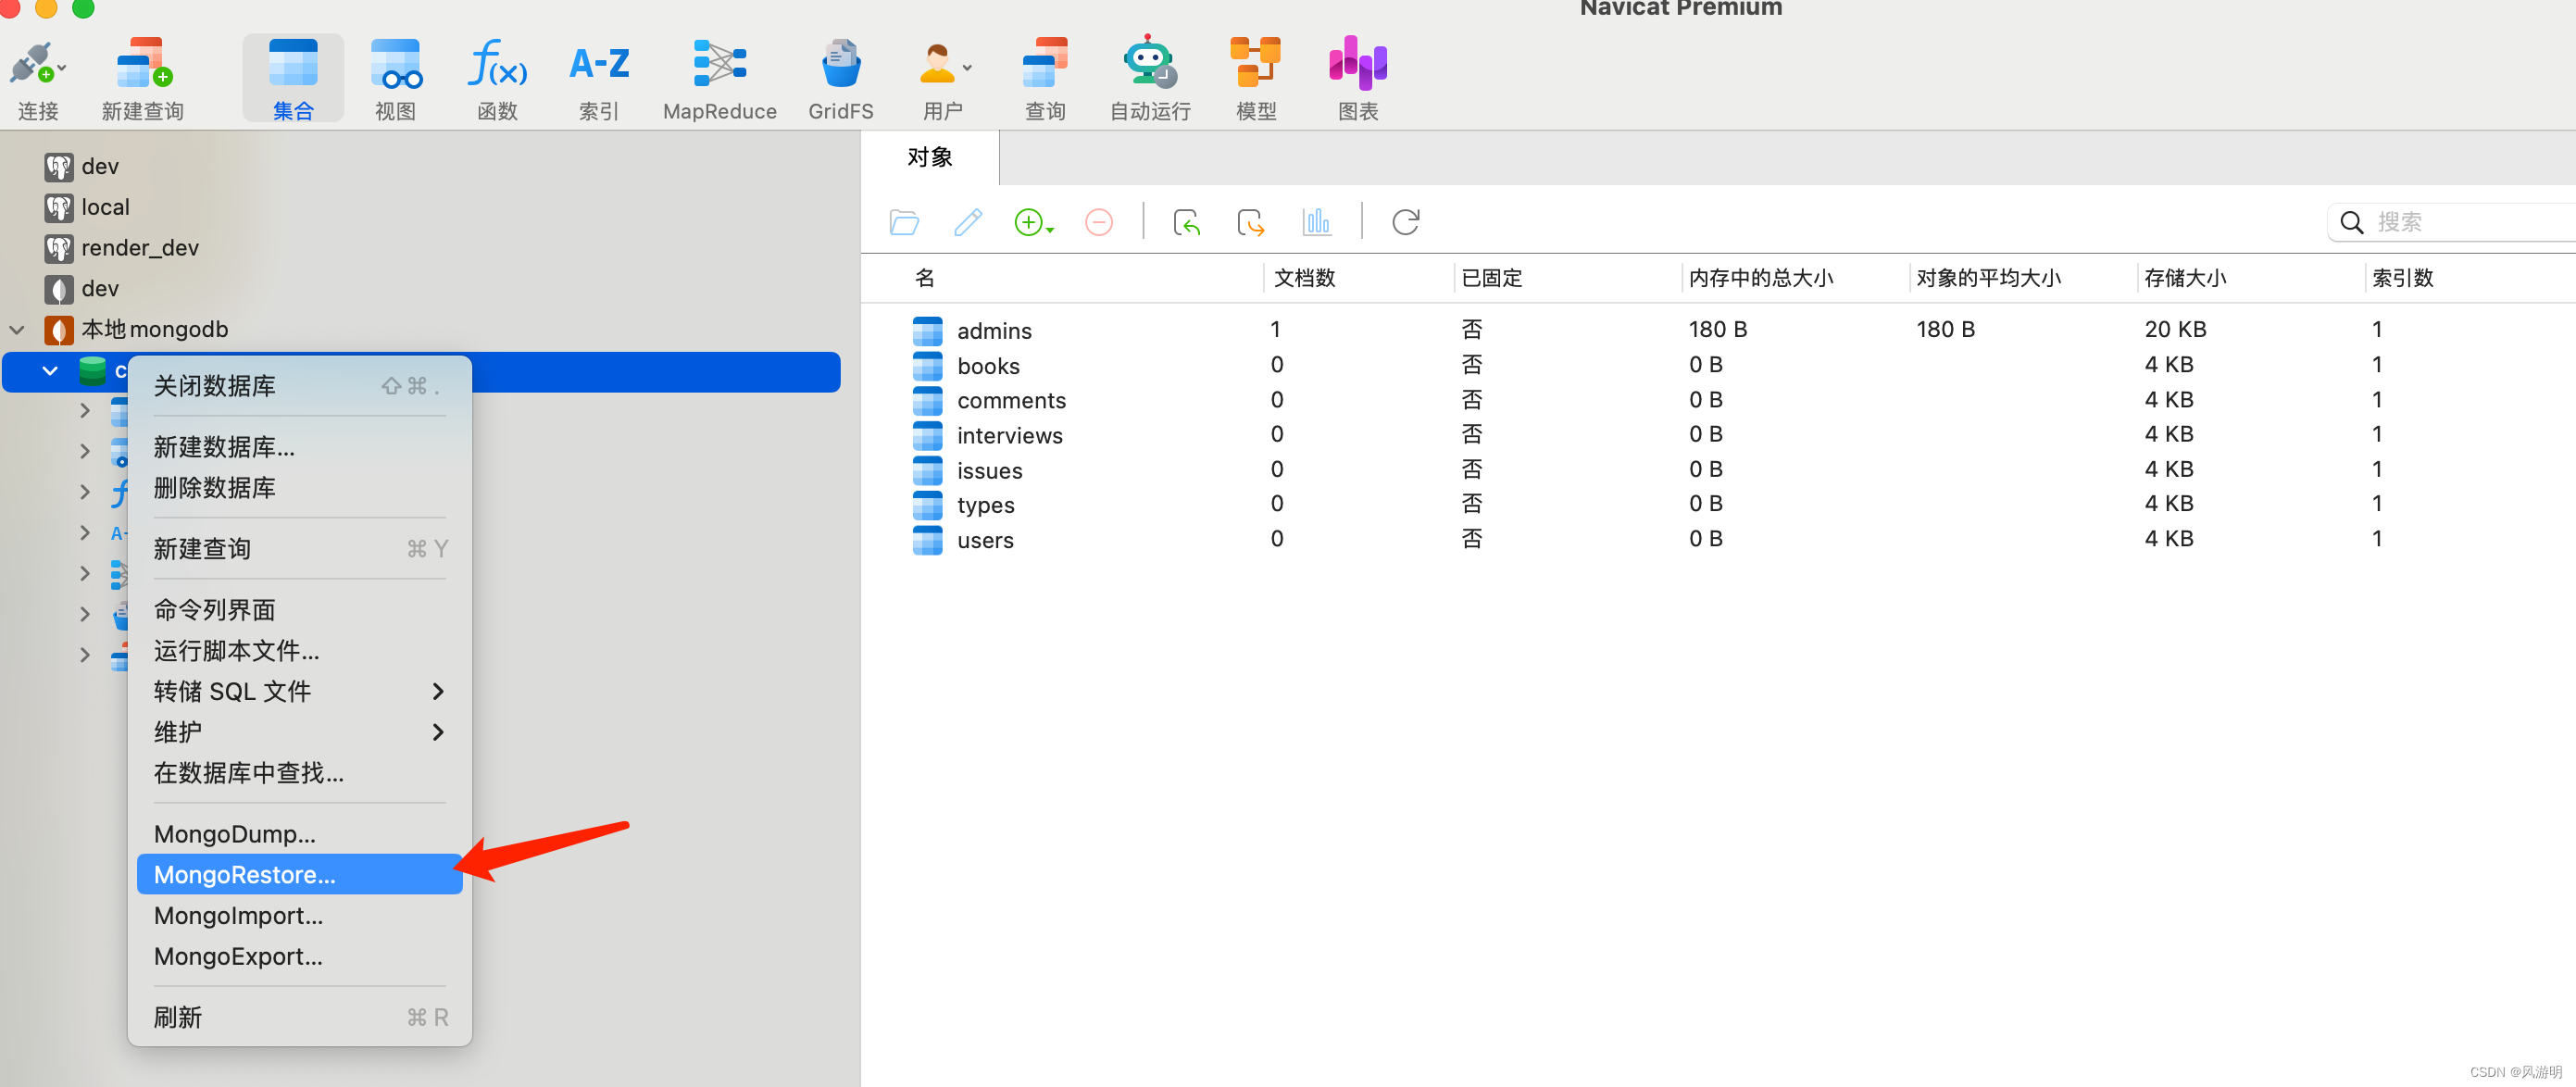Select the render_dev connection in sidebar
This screenshot has width=2576, height=1087.
(x=139, y=247)
